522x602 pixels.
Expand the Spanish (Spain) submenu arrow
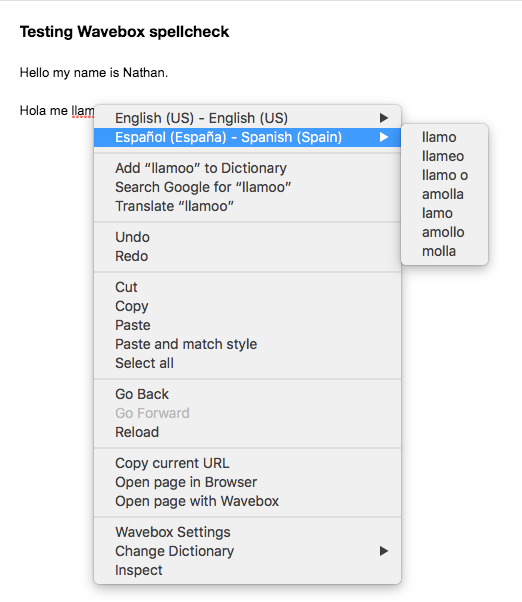(383, 137)
